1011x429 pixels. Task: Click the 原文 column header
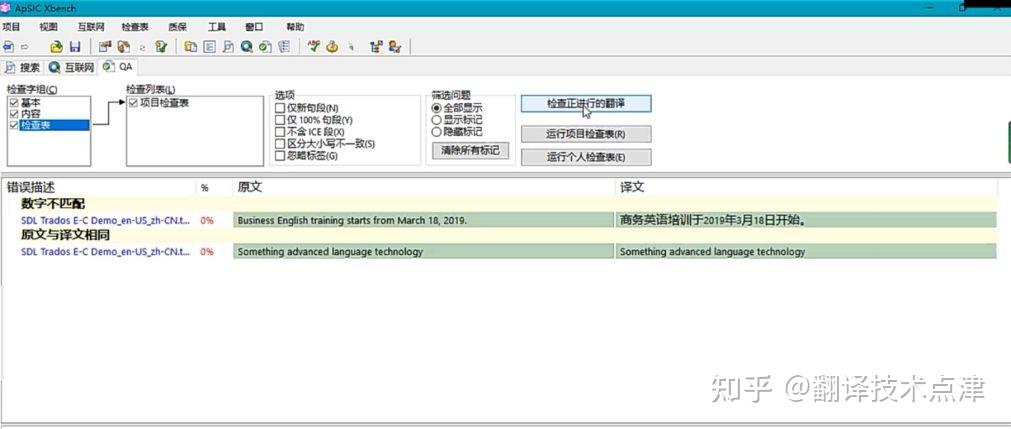[423, 187]
